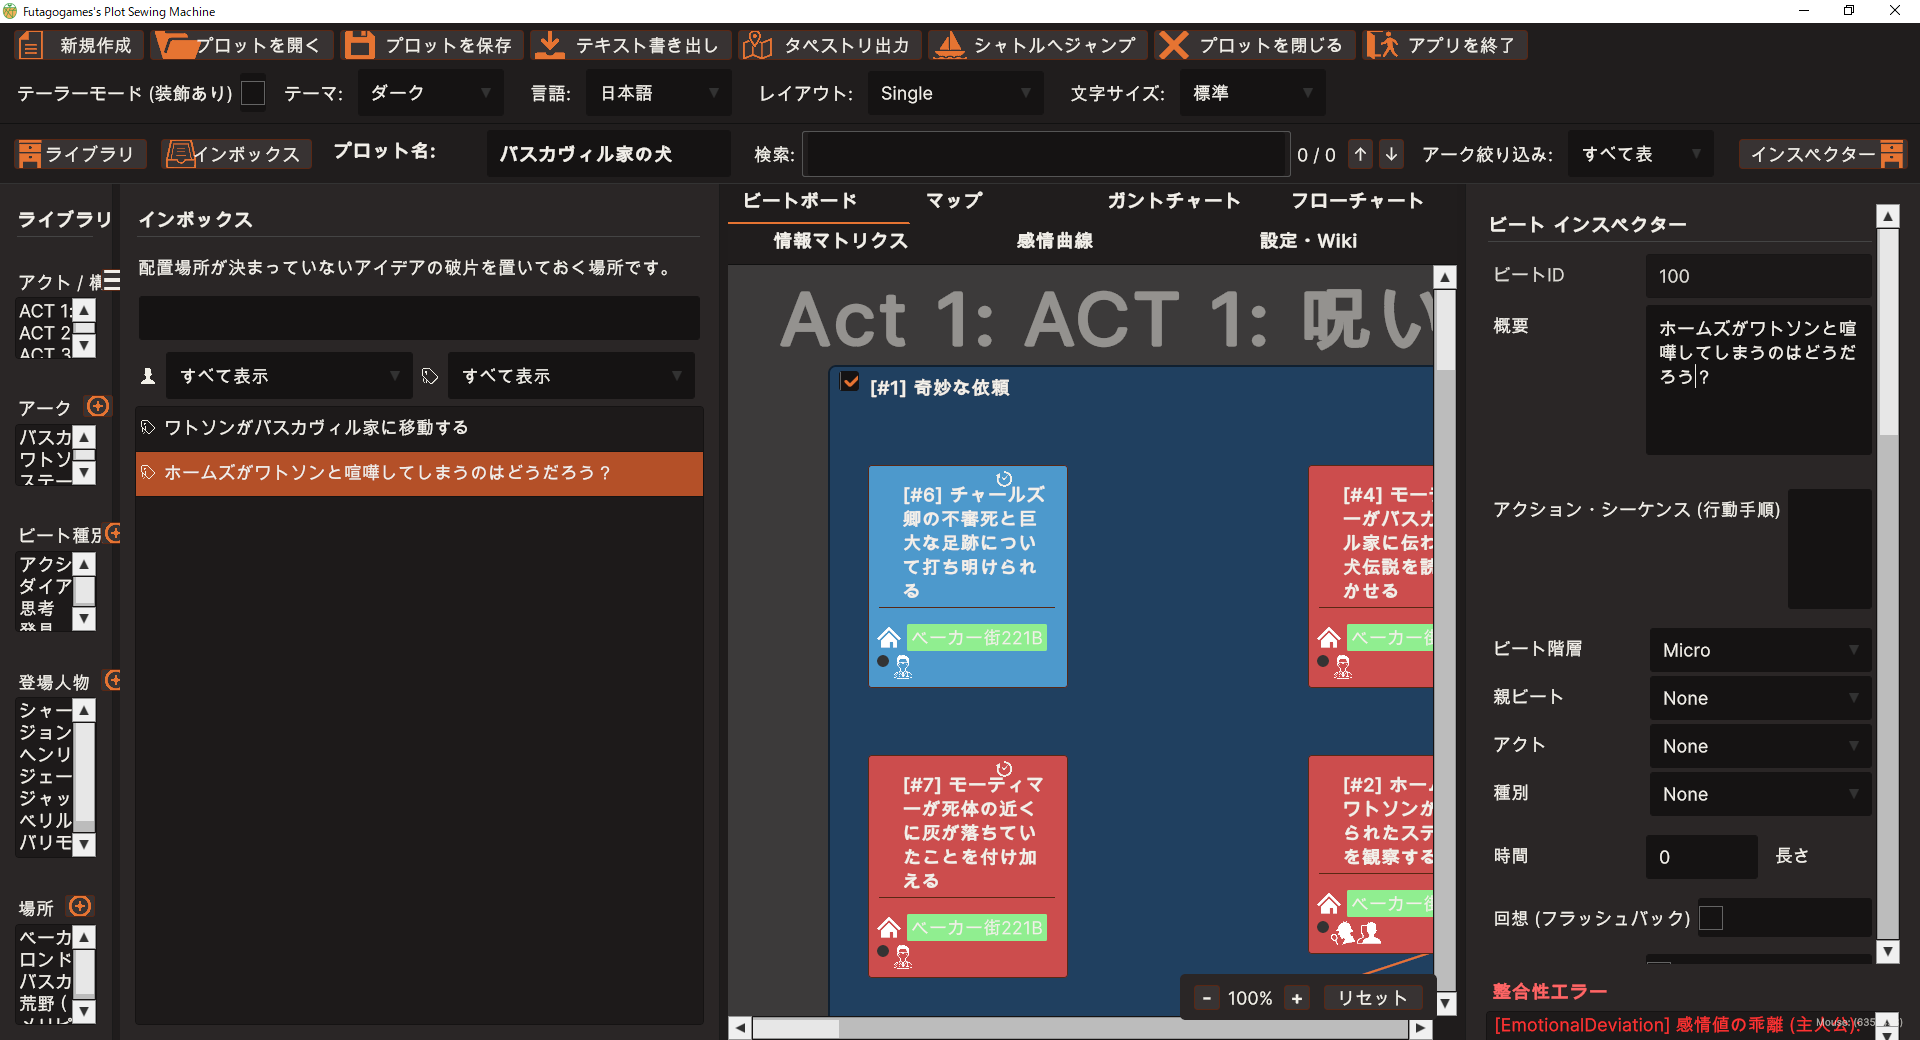
Task: Click the インスペクター panel icon
Action: (x=1891, y=154)
